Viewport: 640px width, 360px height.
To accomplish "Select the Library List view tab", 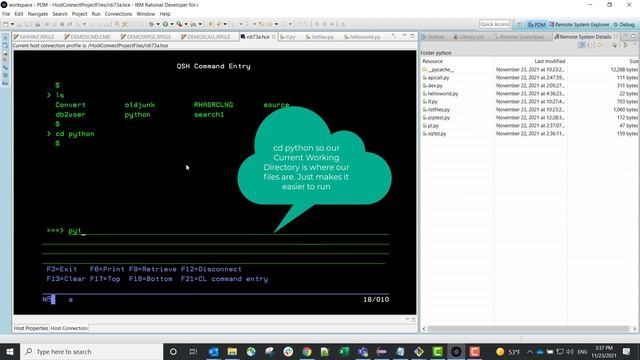I will [469, 37].
